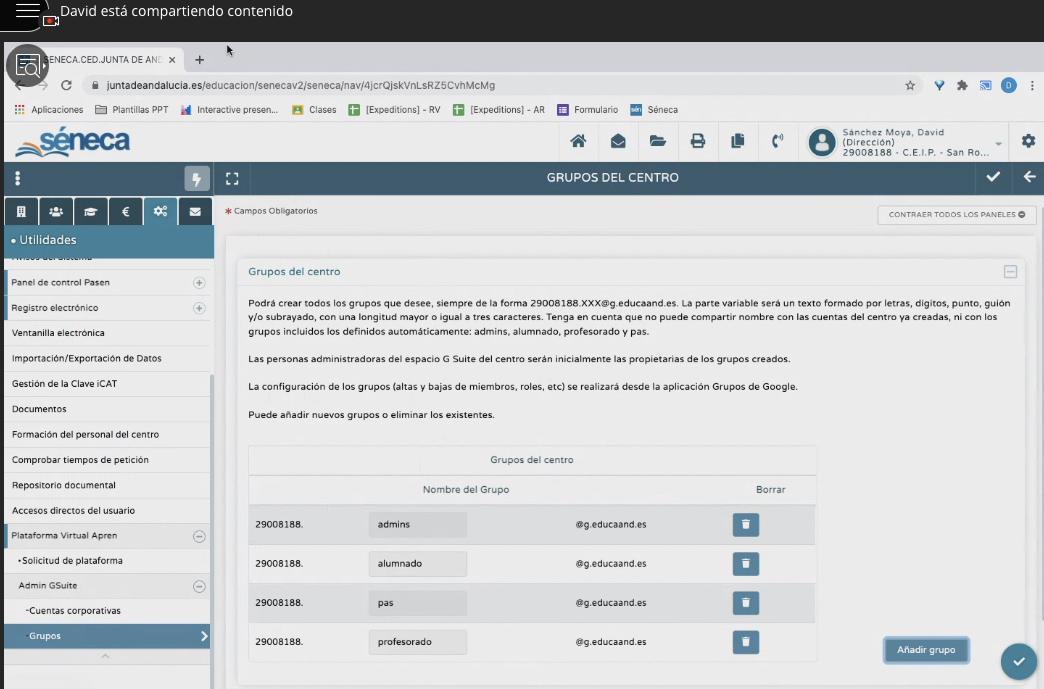This screenshot has height=689, width=1044.
Task: Open the messages envelope-open icon in header
Action: tap(618, 141)
